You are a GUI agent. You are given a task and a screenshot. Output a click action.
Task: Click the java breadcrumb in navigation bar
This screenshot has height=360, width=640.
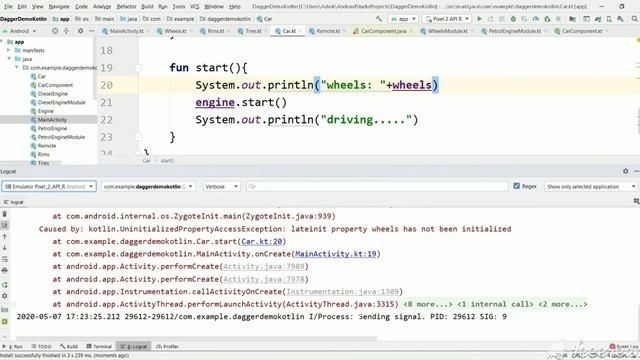click(x=129, y=19)
